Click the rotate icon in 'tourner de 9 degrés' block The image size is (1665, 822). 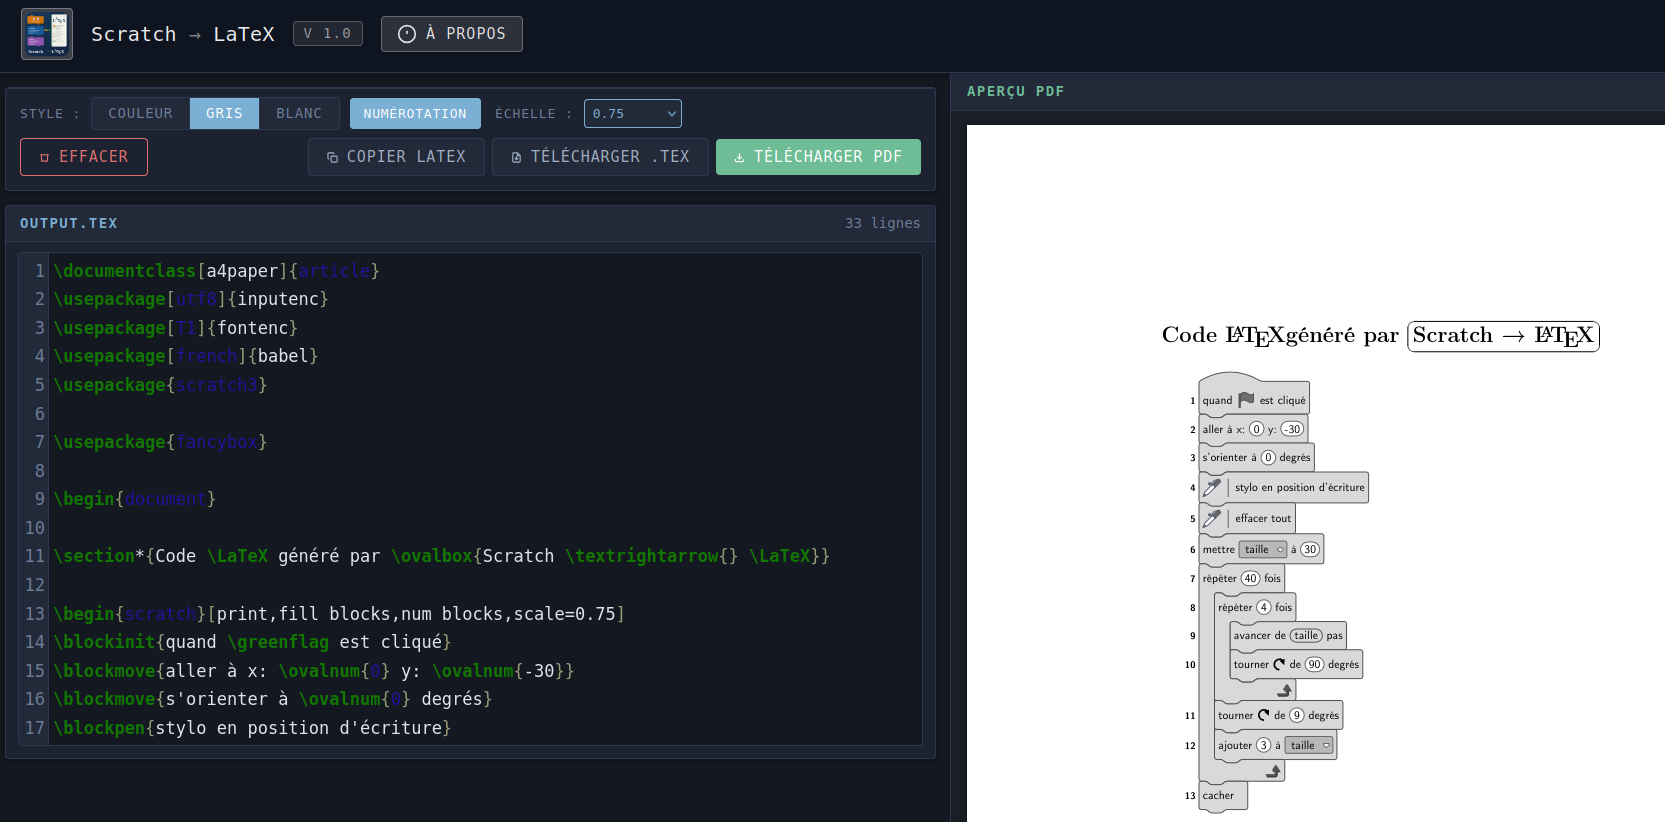point(1263,715)
